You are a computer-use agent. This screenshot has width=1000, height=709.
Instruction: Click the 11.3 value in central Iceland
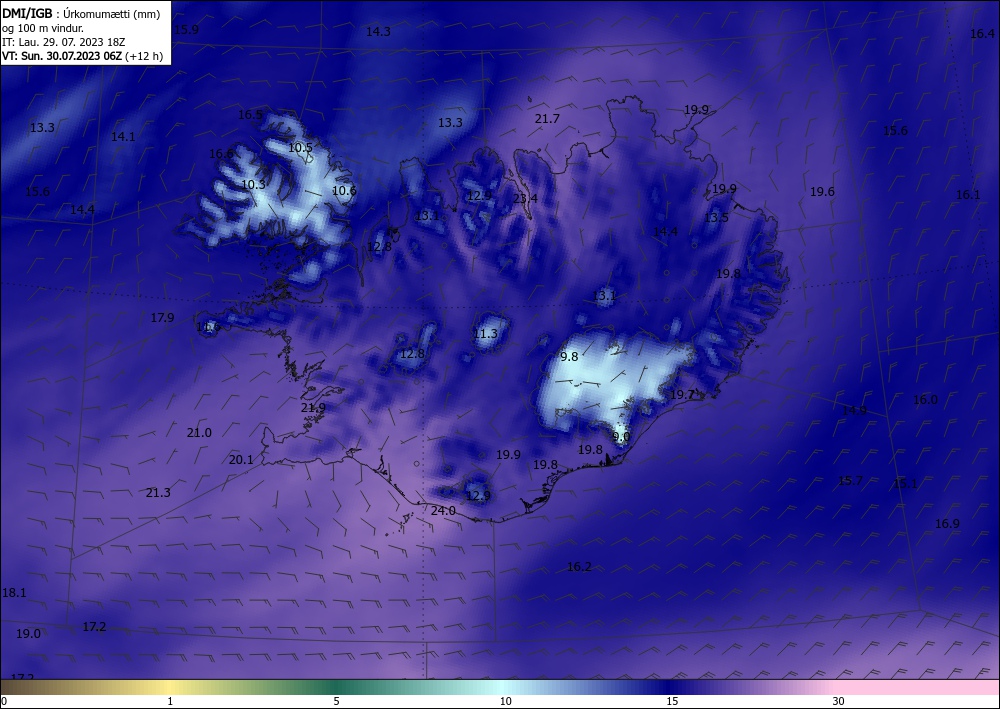click(485, 333)
